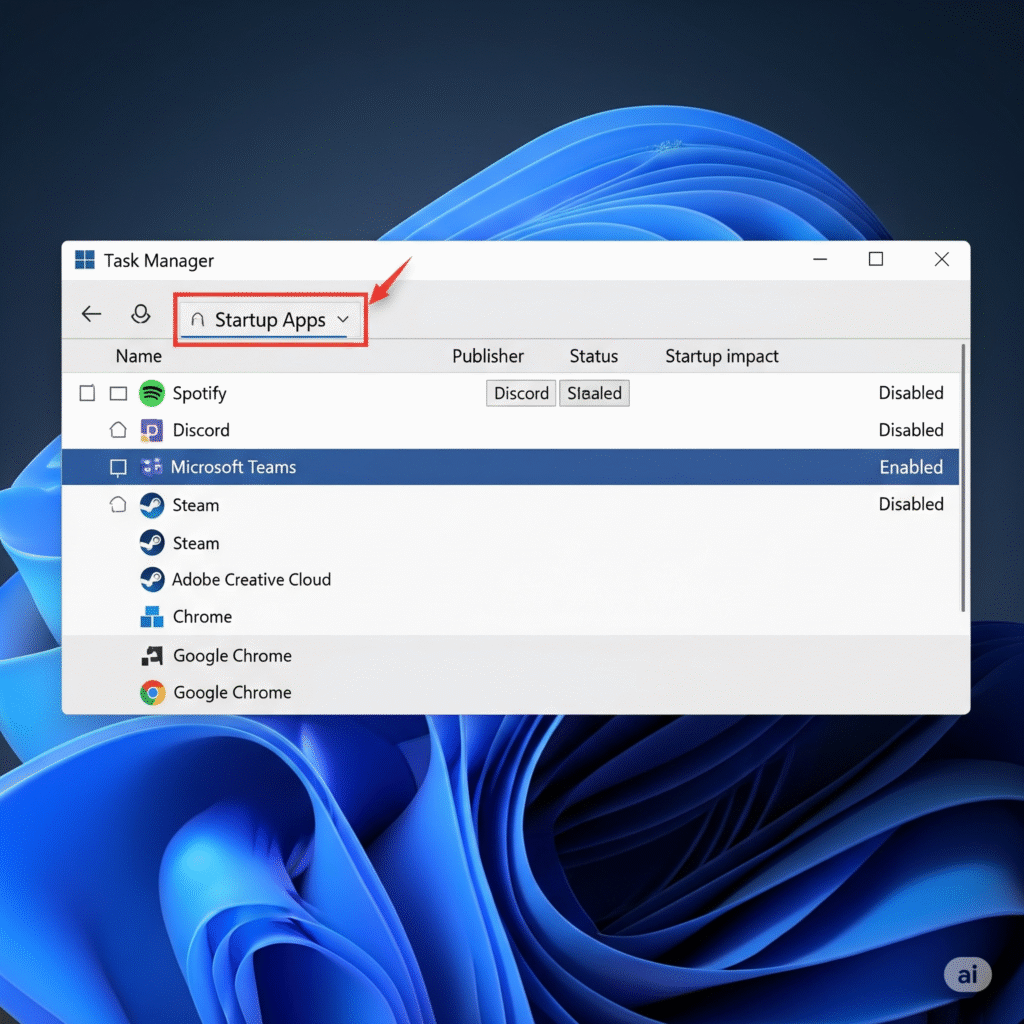
Task: Click the back arrow navigation button
Action: (x=91, y=314)
